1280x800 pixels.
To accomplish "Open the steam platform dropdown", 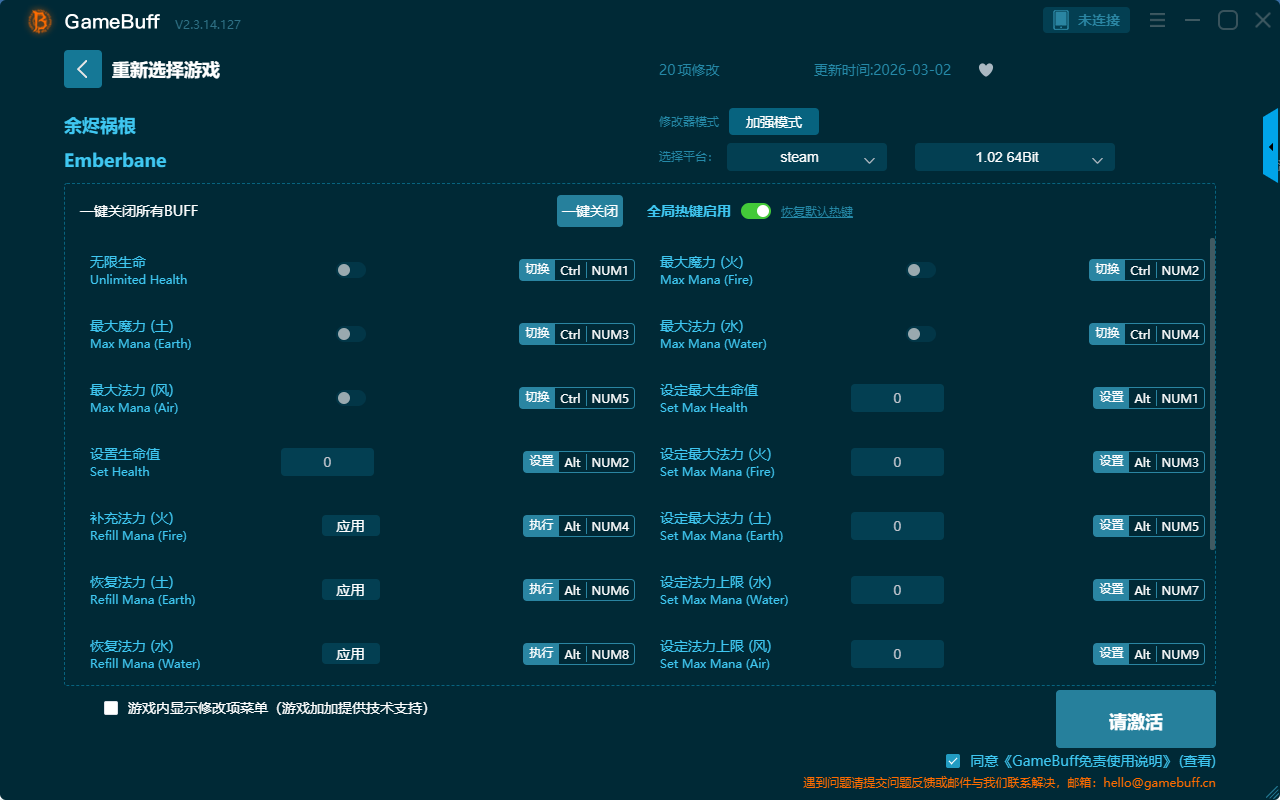I will pos(806,157).
